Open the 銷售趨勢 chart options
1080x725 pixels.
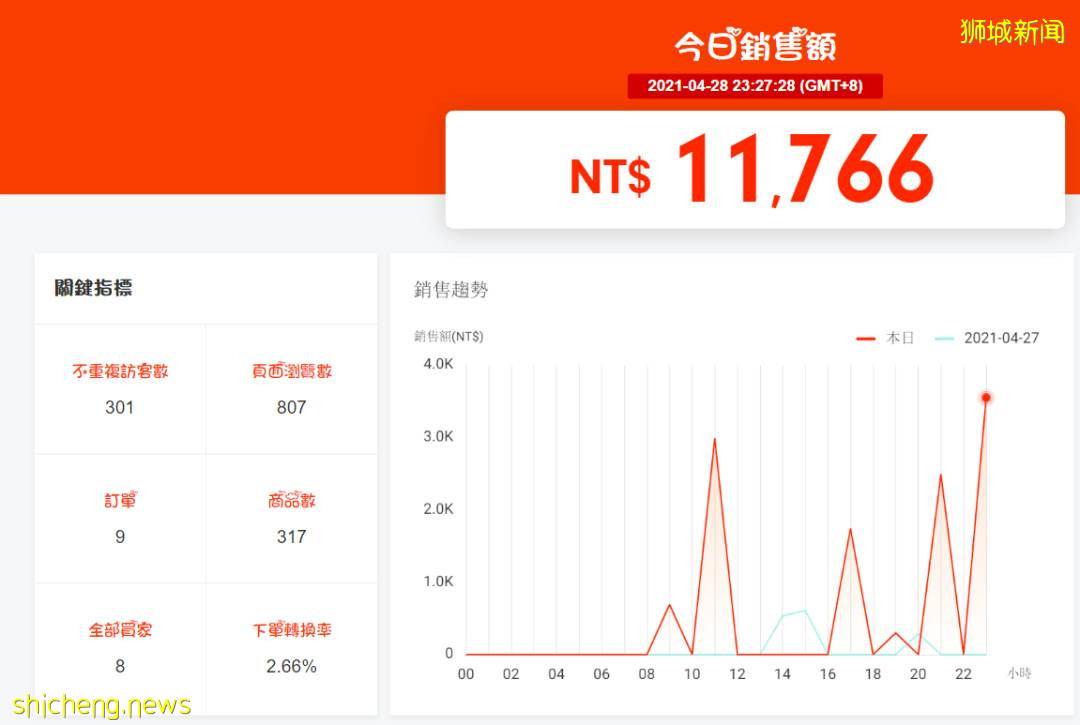pos(452,291)
